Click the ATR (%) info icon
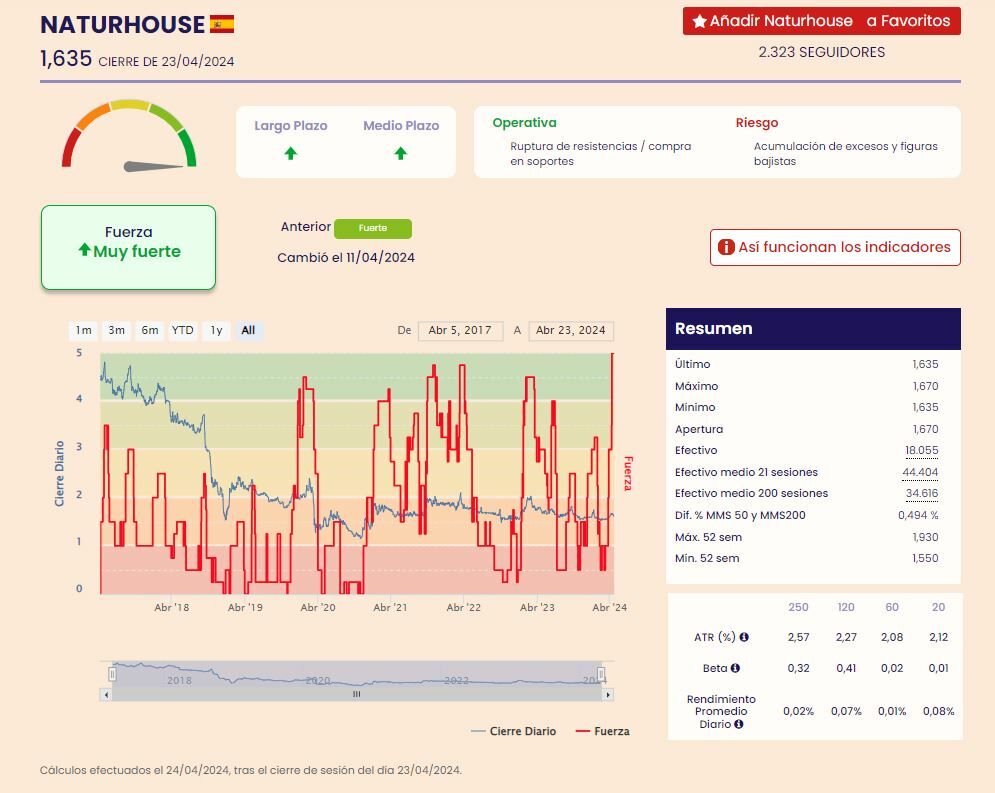The height and width of the screenshot is (793, 995). [x=744, y=637]
